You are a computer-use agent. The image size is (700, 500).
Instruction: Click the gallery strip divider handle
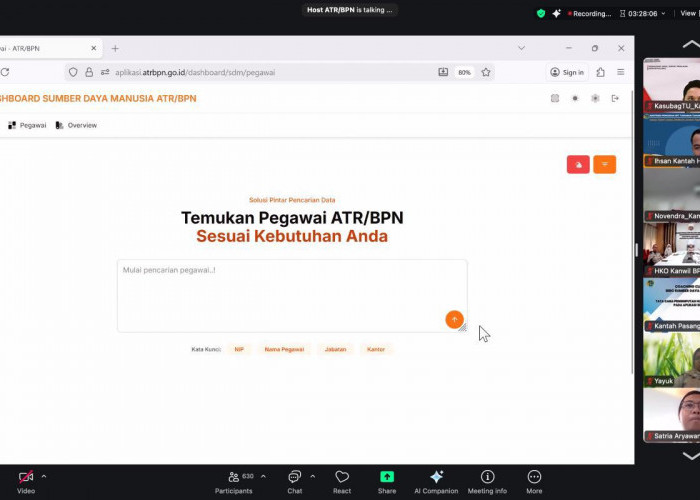point(637,250)
